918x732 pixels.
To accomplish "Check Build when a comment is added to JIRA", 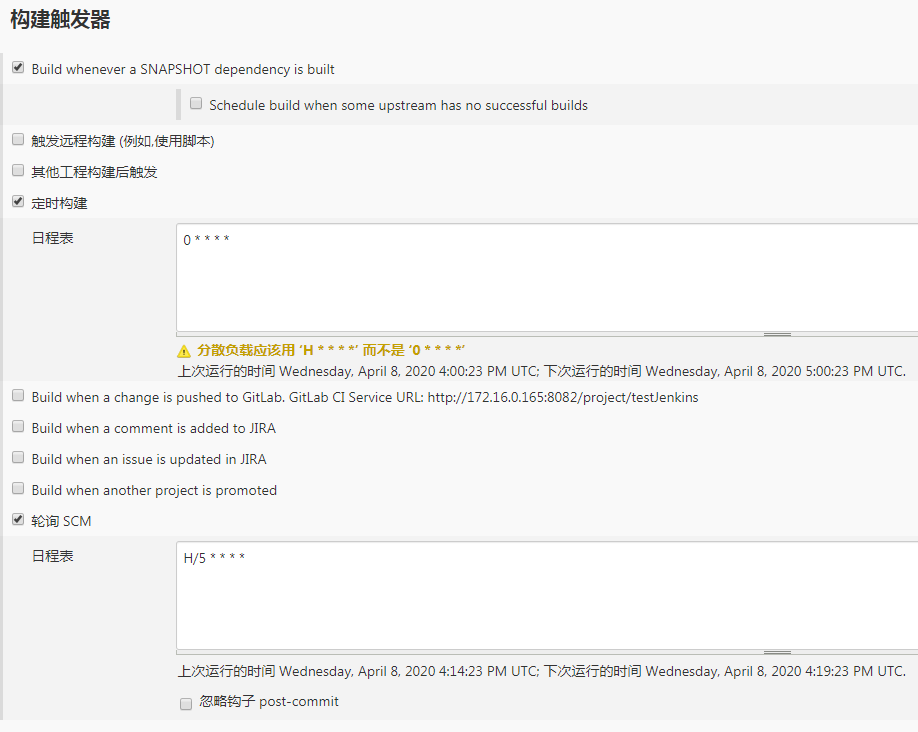I will coord(18,427).
